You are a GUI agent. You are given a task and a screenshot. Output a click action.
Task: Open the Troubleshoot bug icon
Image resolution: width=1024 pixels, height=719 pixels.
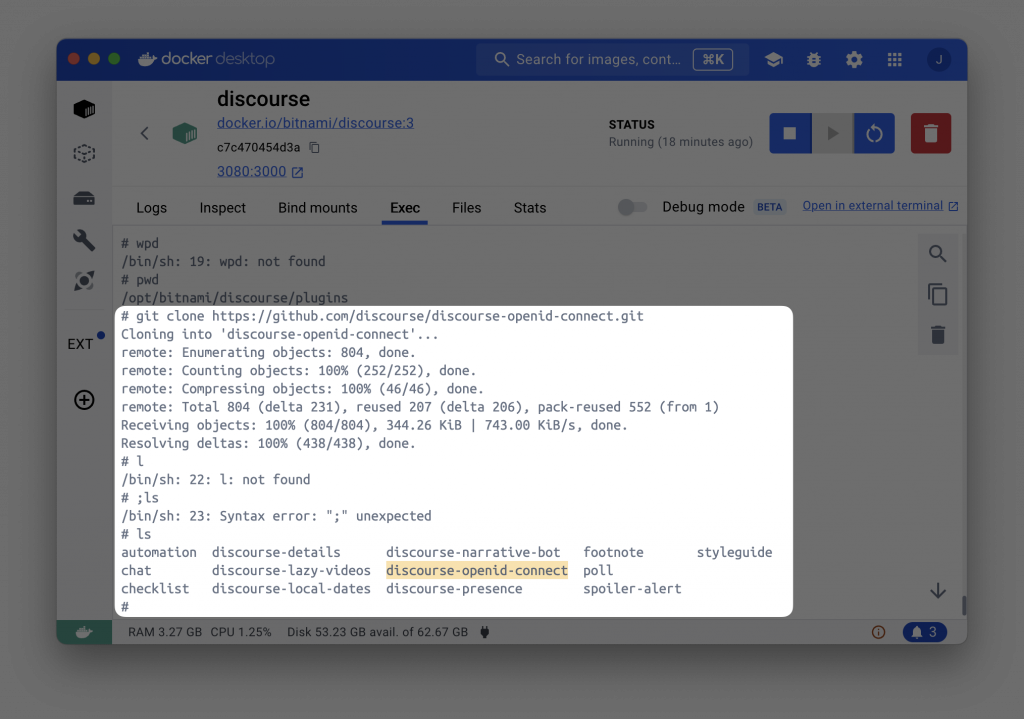point(814,59)
